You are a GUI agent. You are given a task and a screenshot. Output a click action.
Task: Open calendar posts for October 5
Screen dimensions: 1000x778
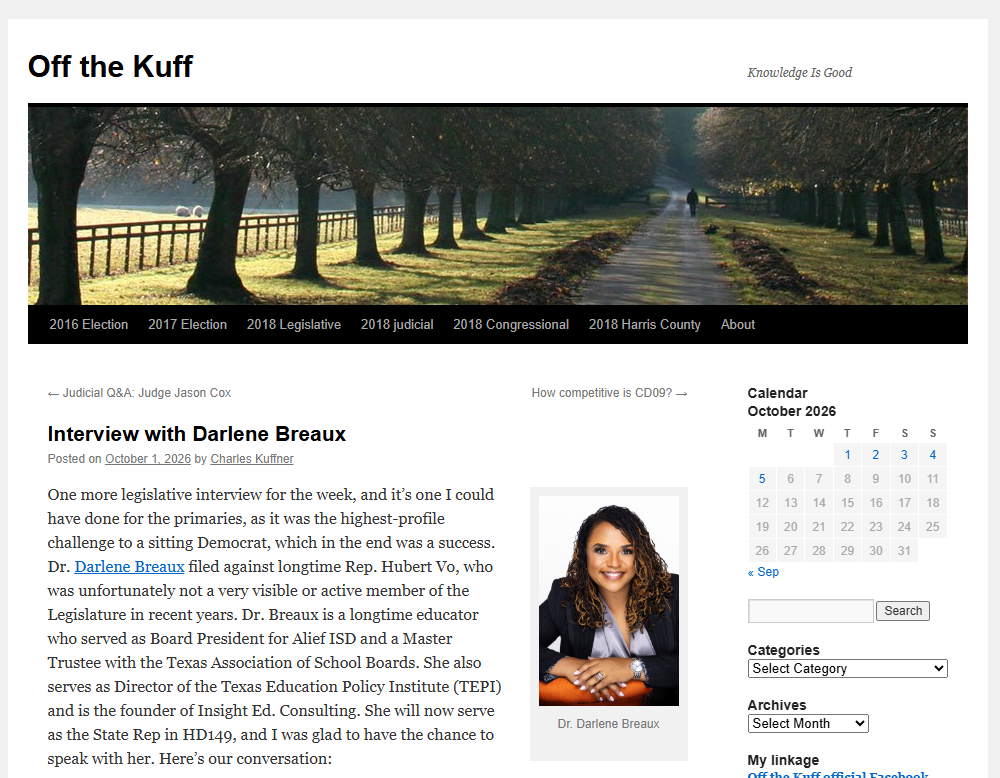[x=762, y=479]
